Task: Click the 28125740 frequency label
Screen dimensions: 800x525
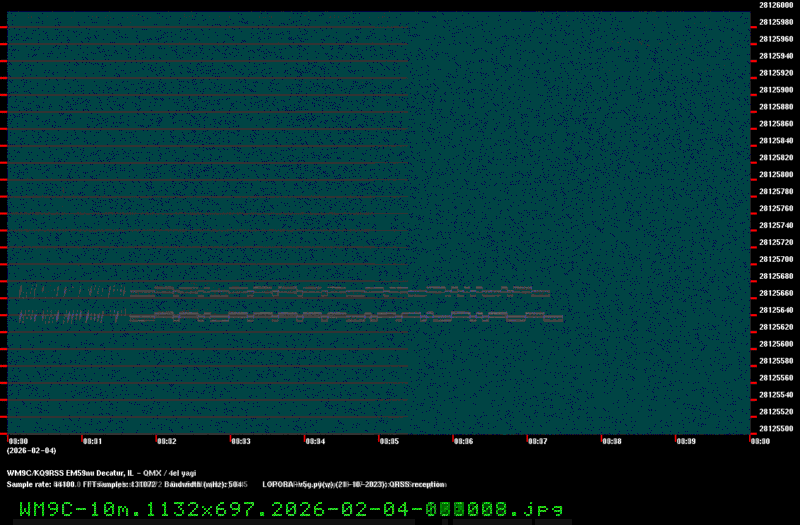Action: point(776,226)
